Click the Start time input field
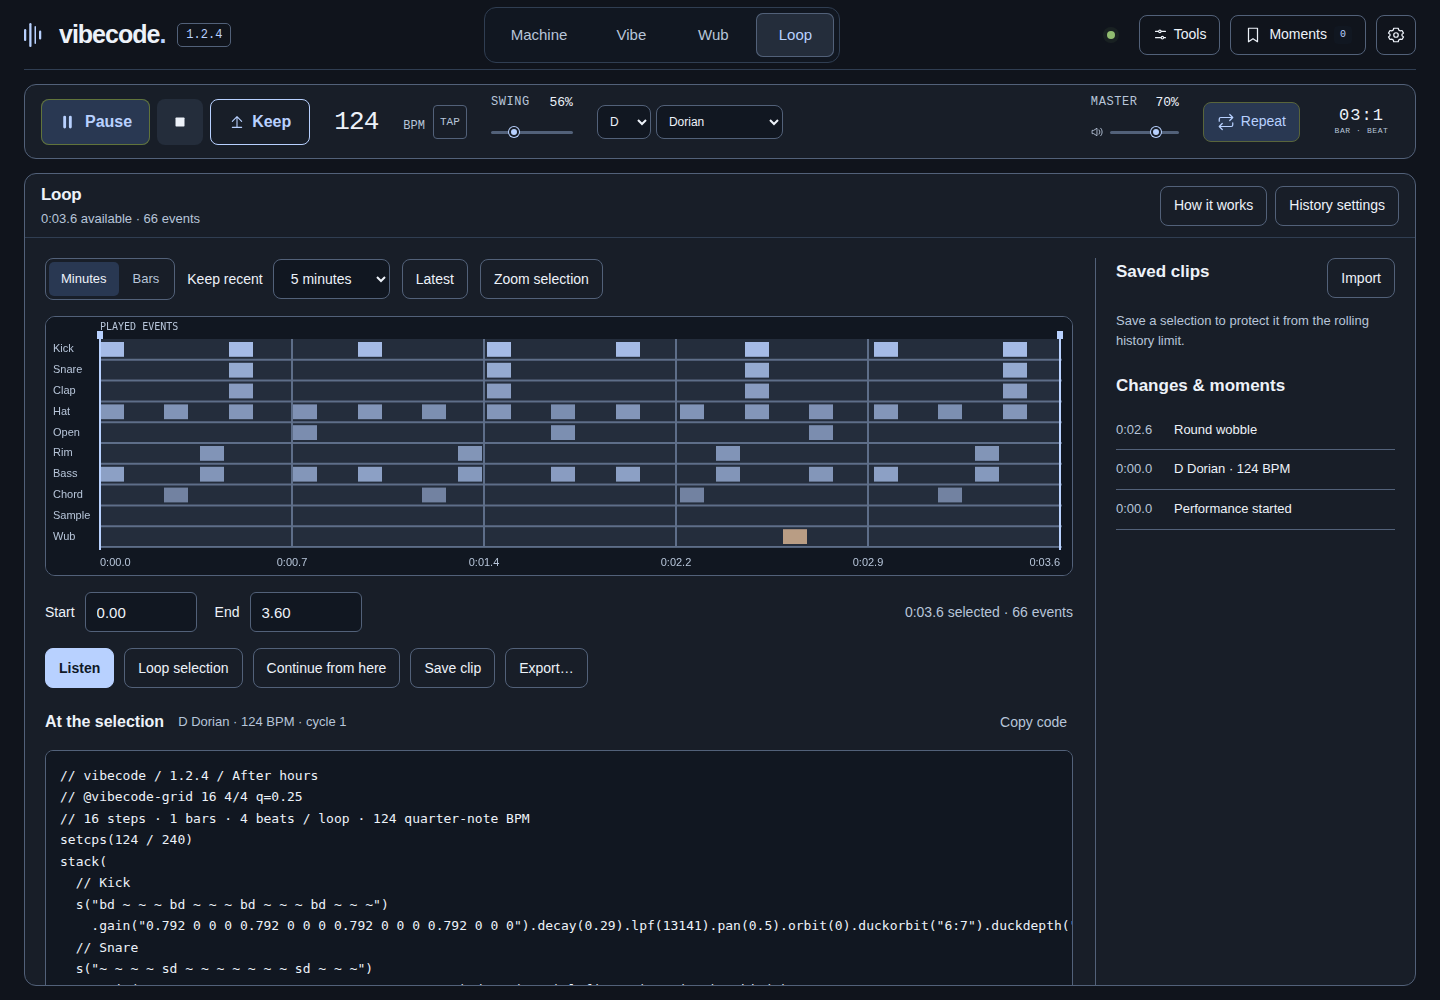 coord(141,612)
